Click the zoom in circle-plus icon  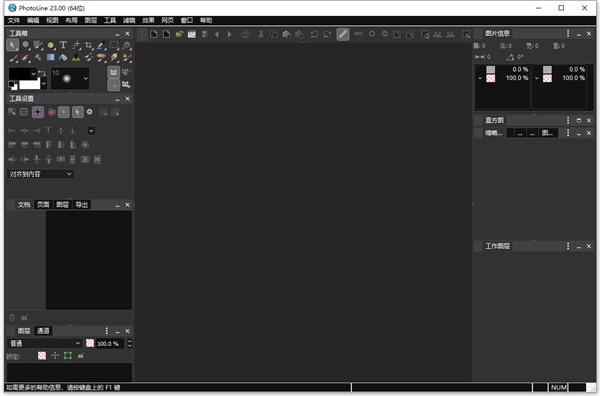[x=372, y=34]
